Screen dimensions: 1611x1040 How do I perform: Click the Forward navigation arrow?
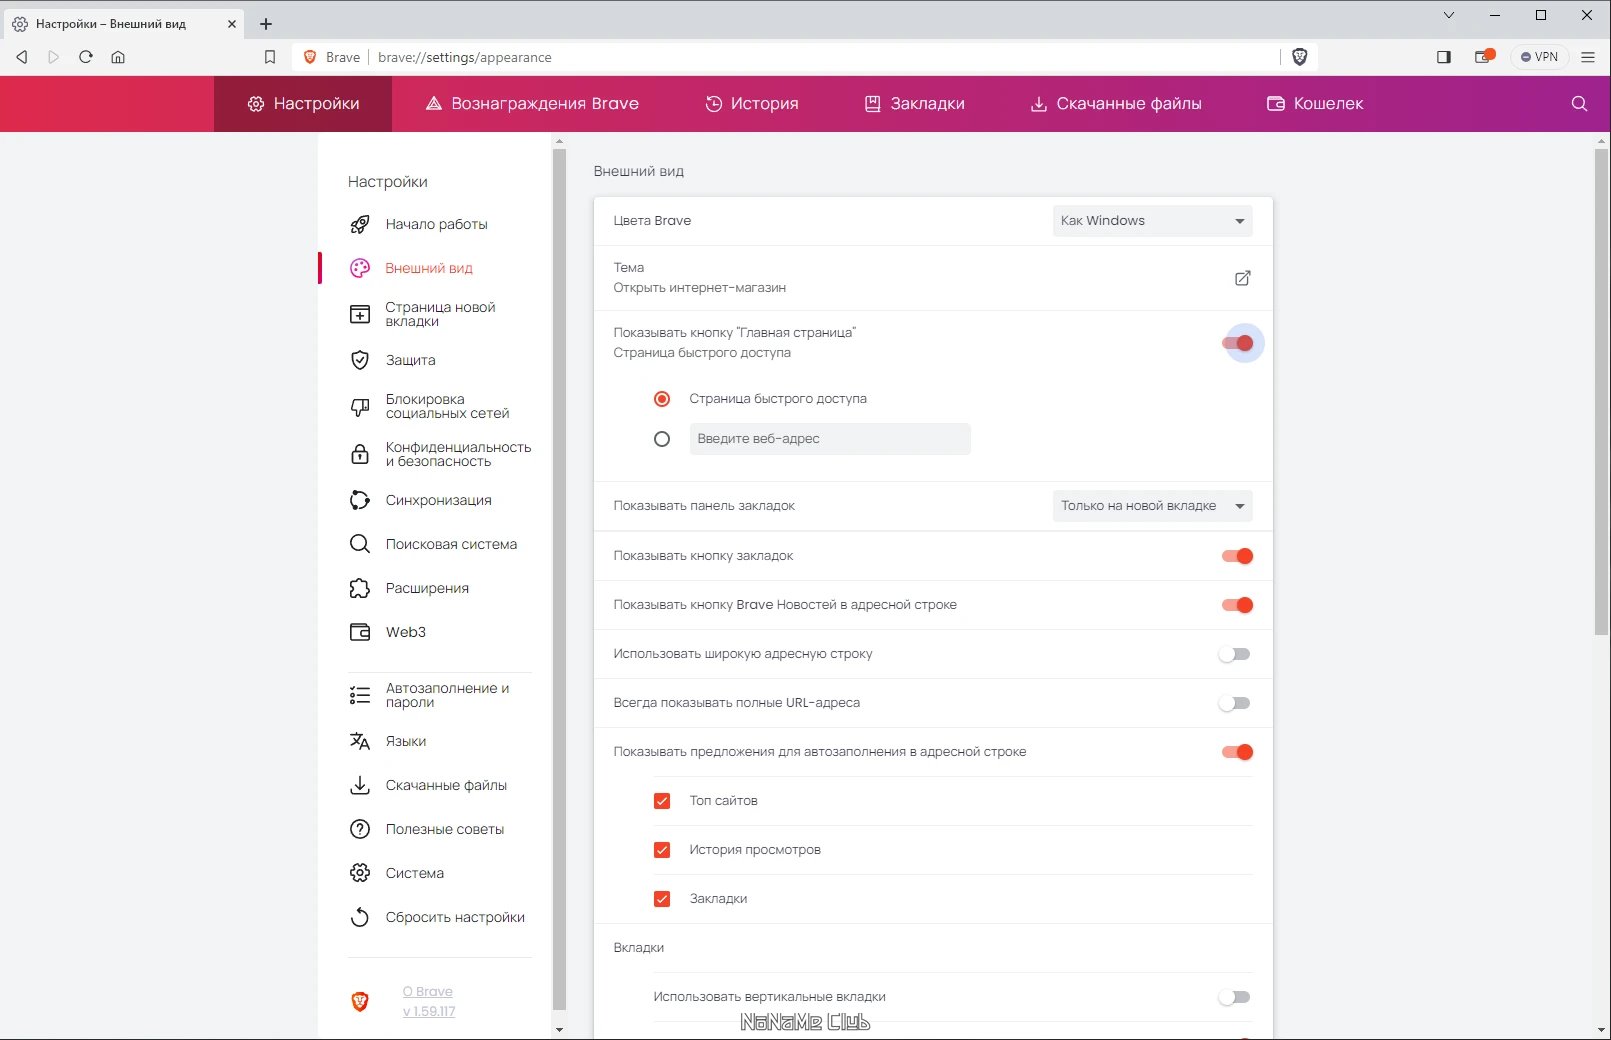point(54,57)
